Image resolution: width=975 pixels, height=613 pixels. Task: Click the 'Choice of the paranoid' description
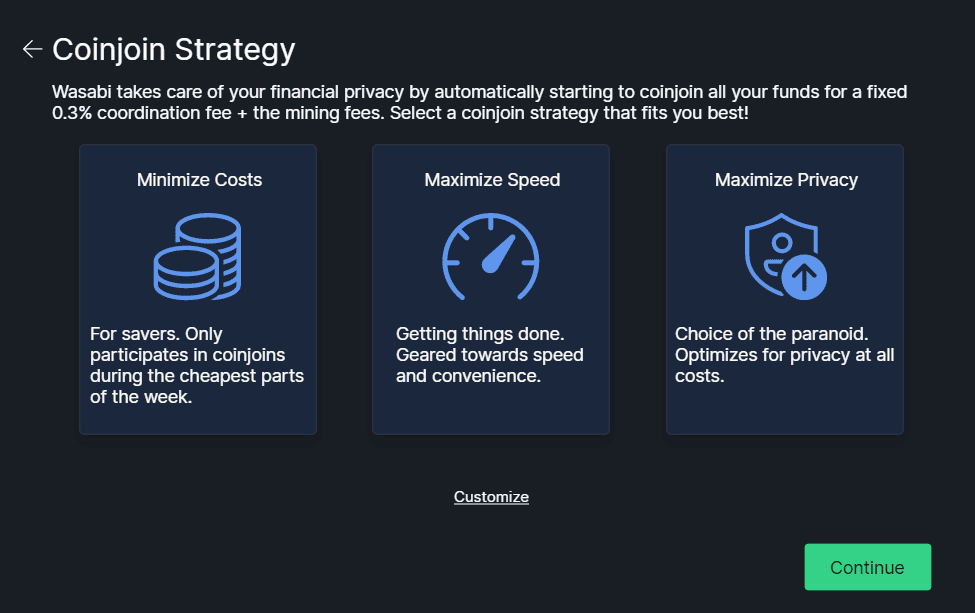click(784, 355)
